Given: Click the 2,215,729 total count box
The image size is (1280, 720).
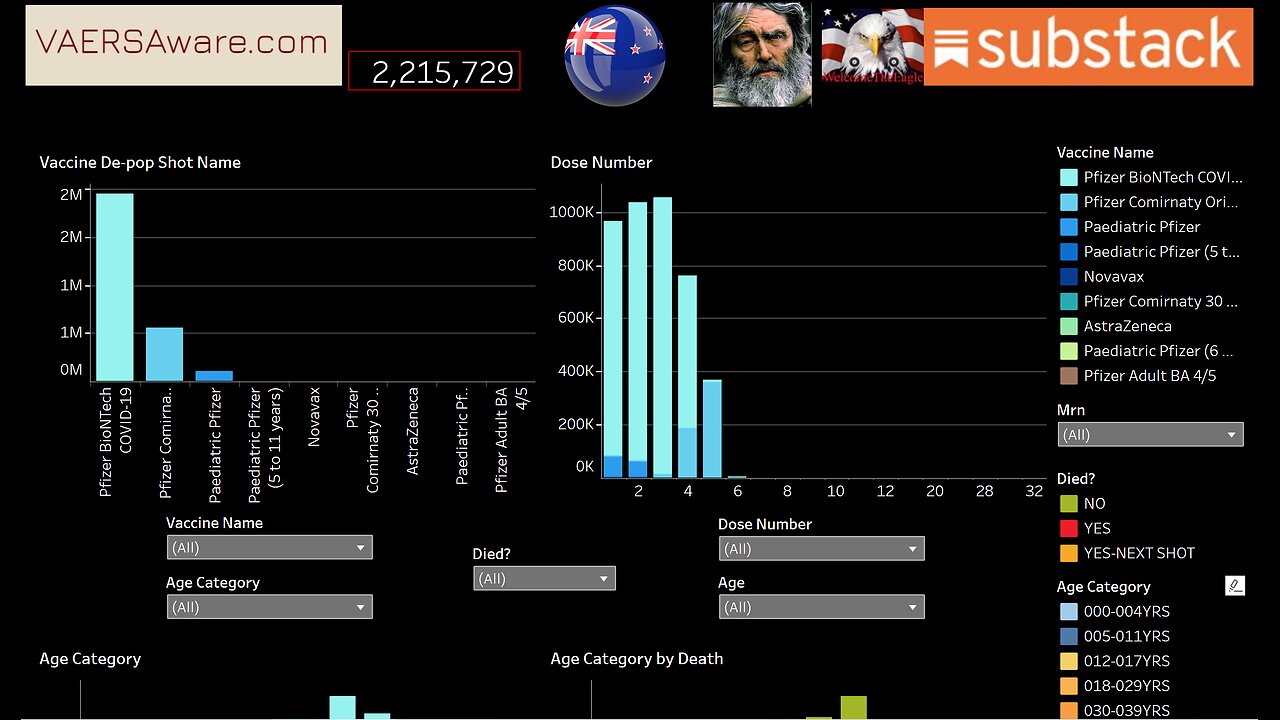Looking at the screenshot, I should [434, 71].
